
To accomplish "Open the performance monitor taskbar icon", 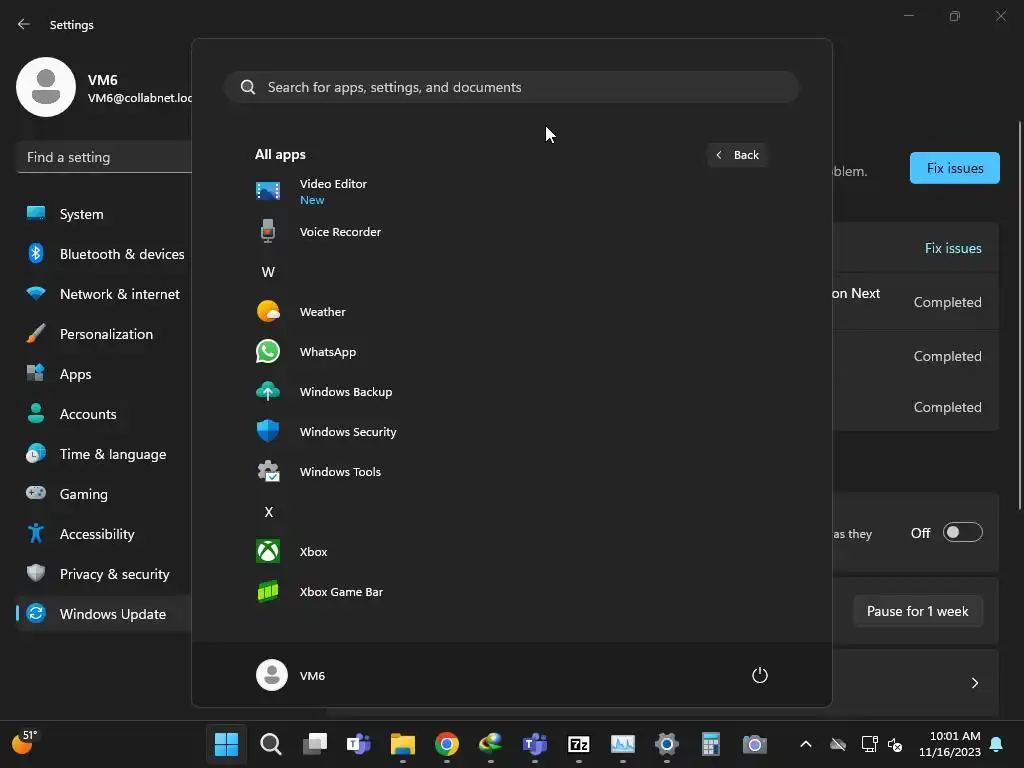I will coord(622,744).
